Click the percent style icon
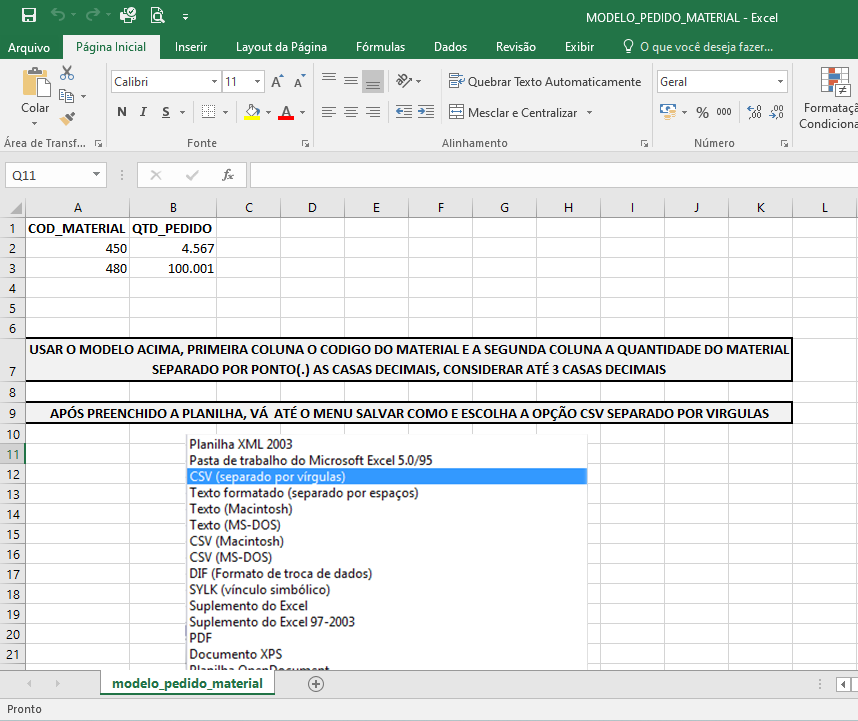Viewport: 858px width, 721px height. click(x=702, y=112)
